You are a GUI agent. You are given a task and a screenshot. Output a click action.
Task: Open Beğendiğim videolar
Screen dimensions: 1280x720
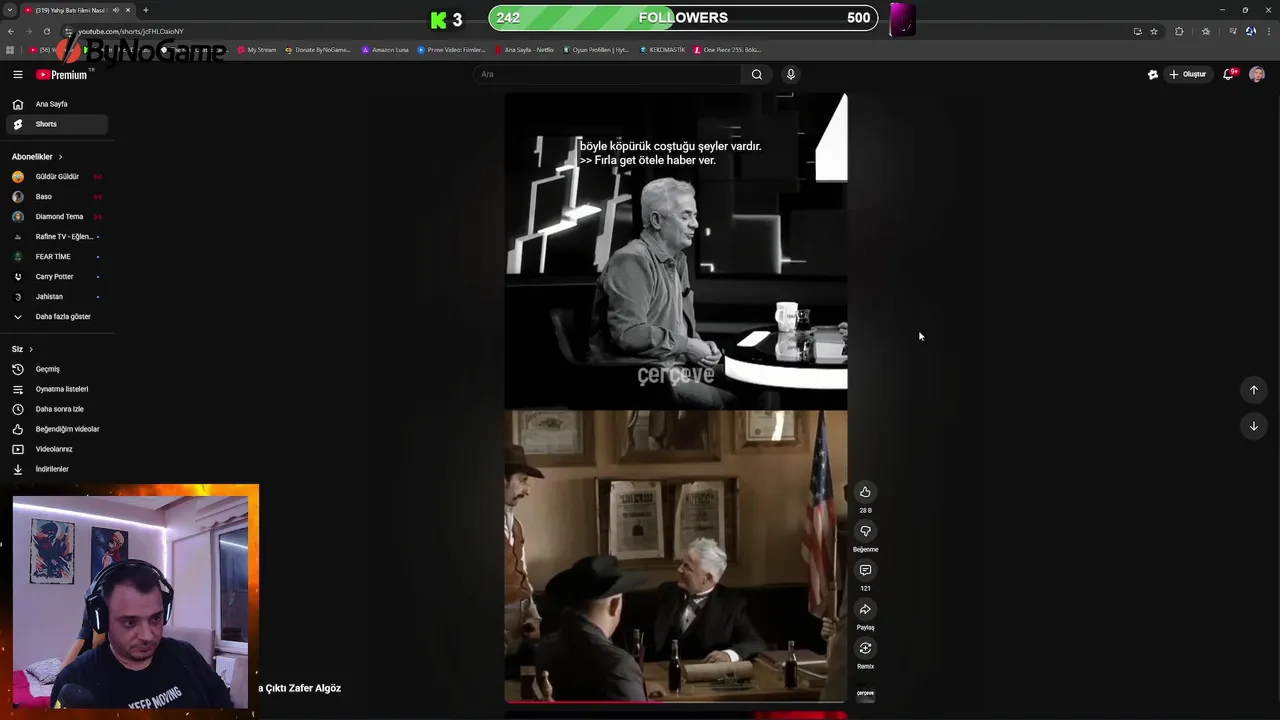click(x=55, y=429)
